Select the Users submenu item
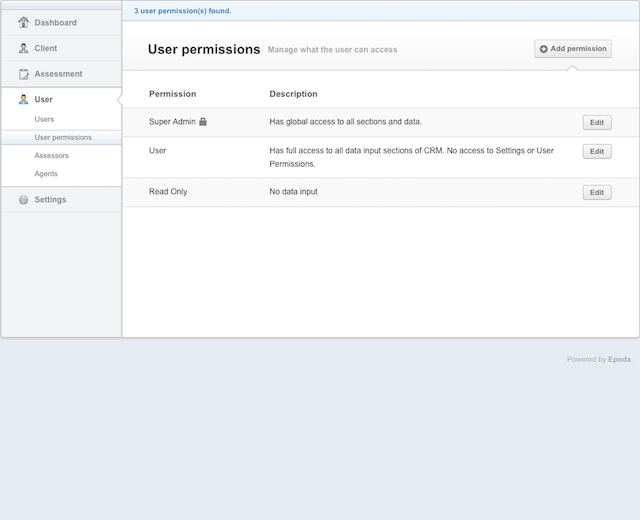640x520 pixels. pos(44,119)
